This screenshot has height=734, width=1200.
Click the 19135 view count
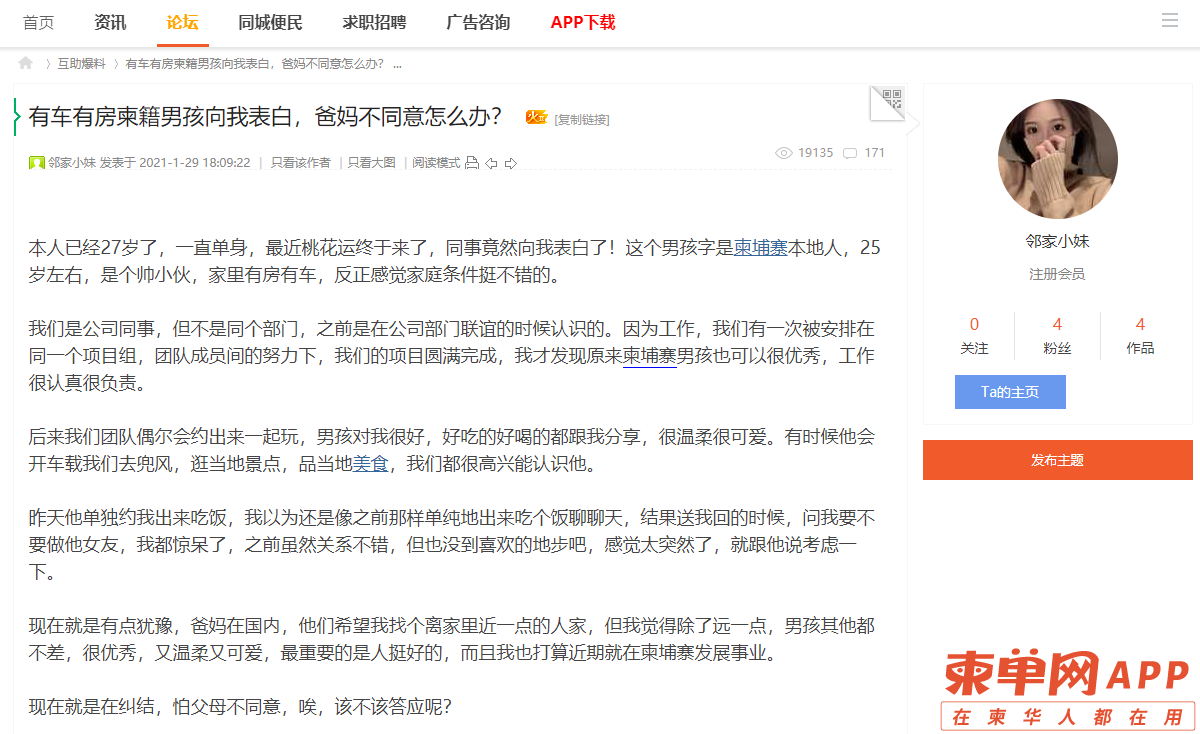815,153
